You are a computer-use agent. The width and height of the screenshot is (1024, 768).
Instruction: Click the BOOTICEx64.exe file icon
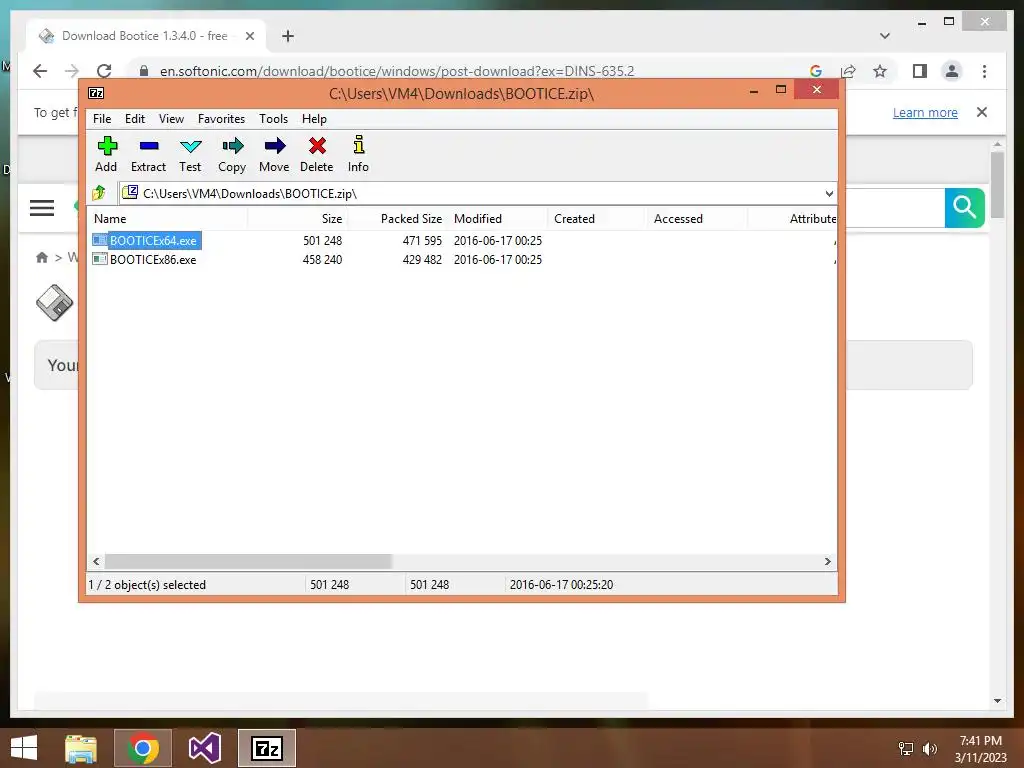point(100,240)
